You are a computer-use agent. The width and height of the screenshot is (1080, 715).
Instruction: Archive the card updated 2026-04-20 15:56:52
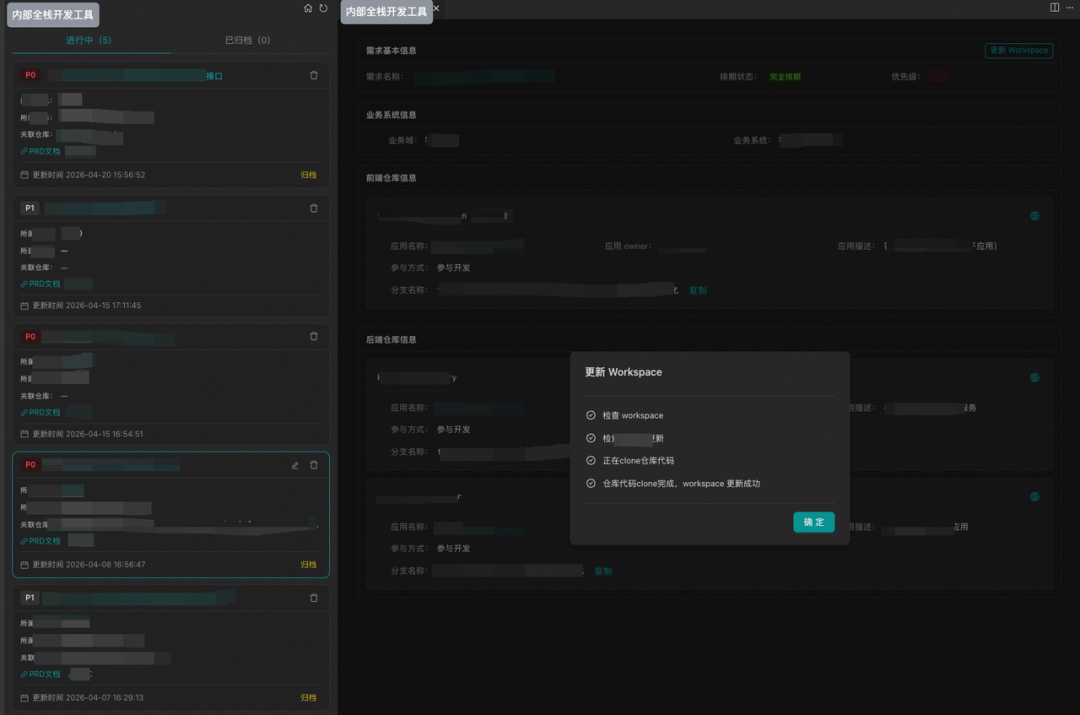(309, 175)
